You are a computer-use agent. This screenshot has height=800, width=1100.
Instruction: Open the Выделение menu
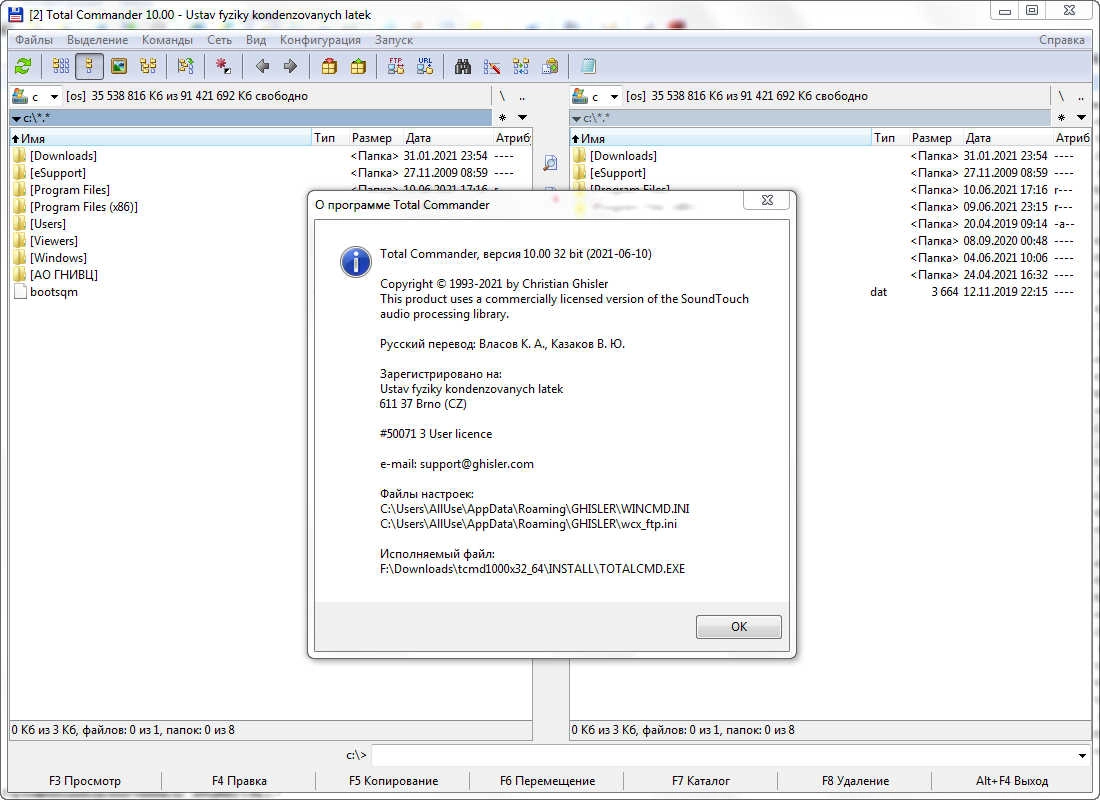tap(98, 40)
